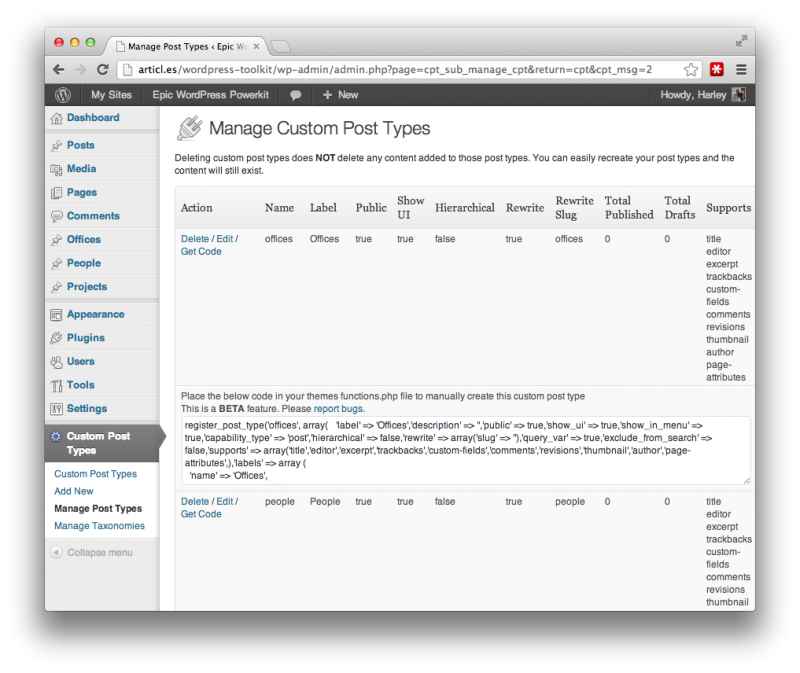Screen dimensions: 800x673
Task: Click the Offices pushpin icon
Action: (56, 240)
